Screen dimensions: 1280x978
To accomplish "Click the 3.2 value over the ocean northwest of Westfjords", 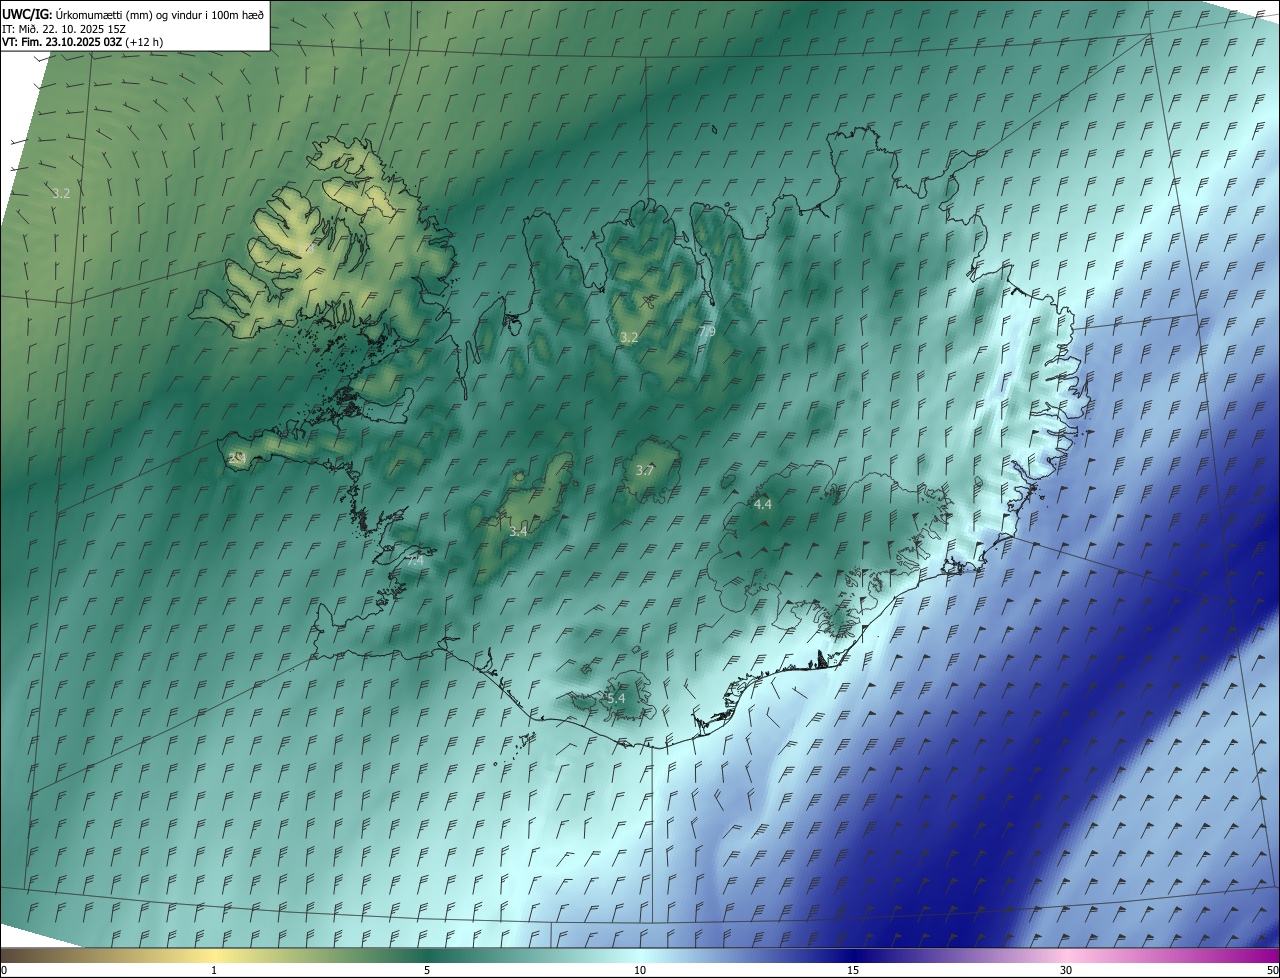I will [61, 193].
